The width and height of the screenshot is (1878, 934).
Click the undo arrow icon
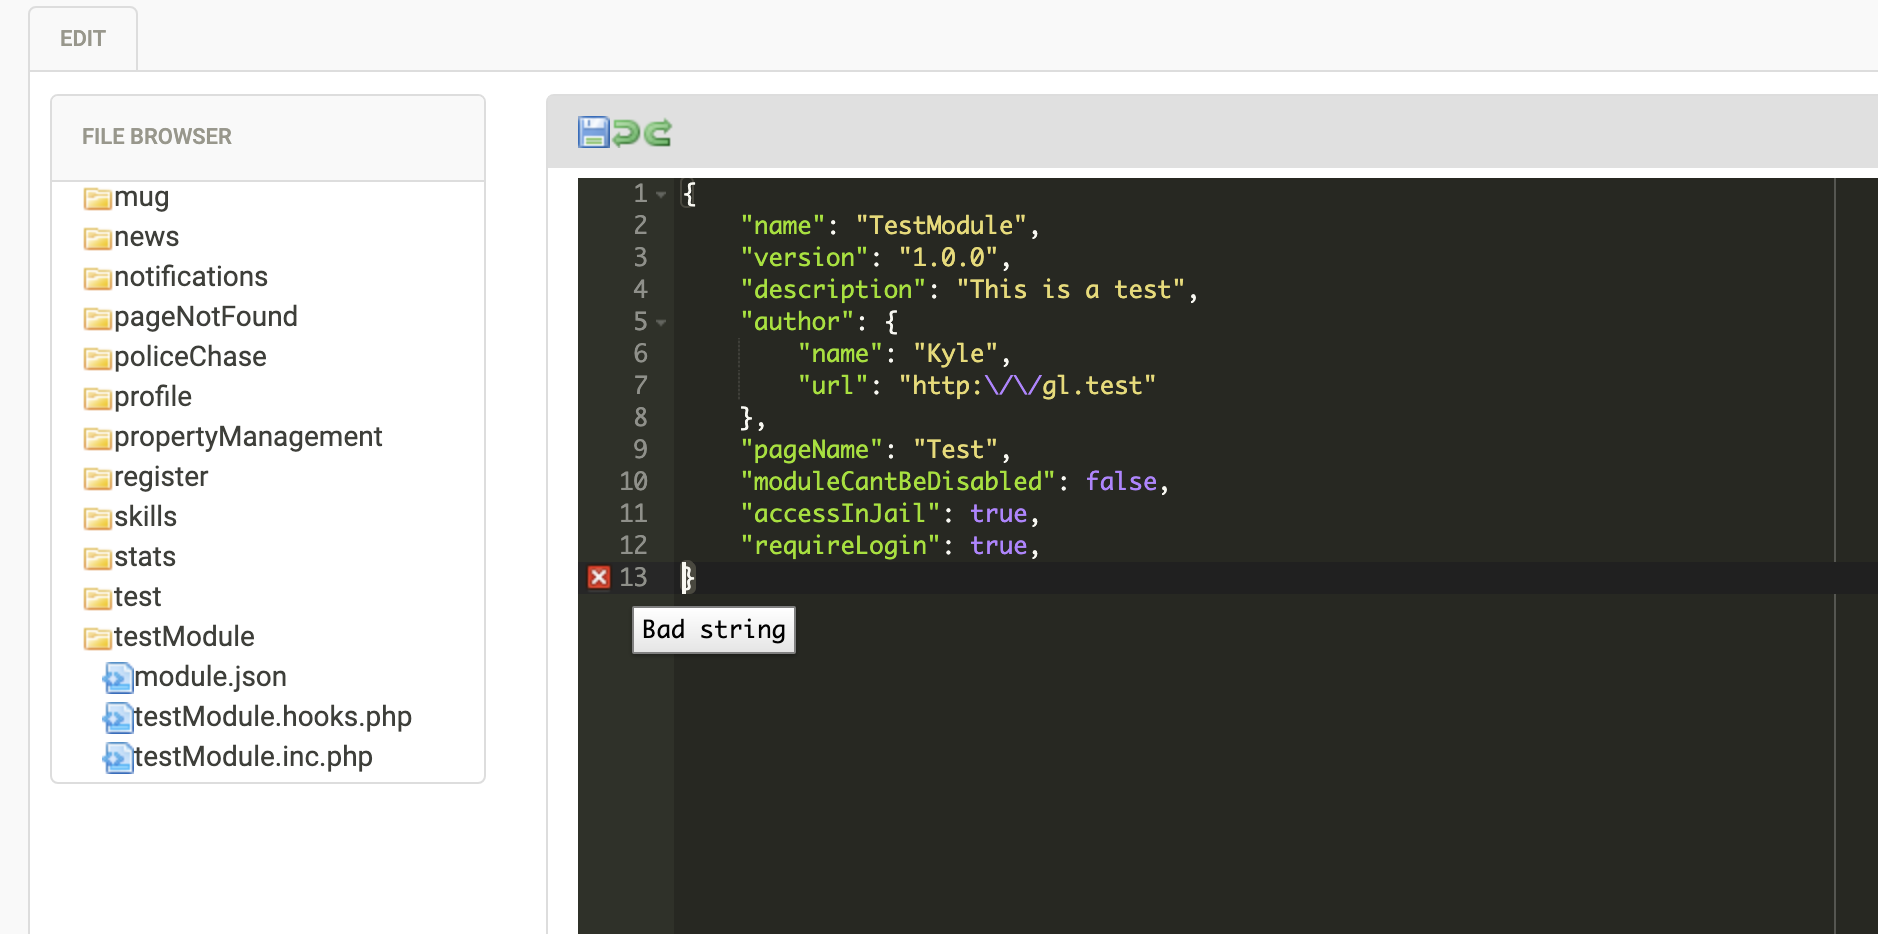(626, 132)
